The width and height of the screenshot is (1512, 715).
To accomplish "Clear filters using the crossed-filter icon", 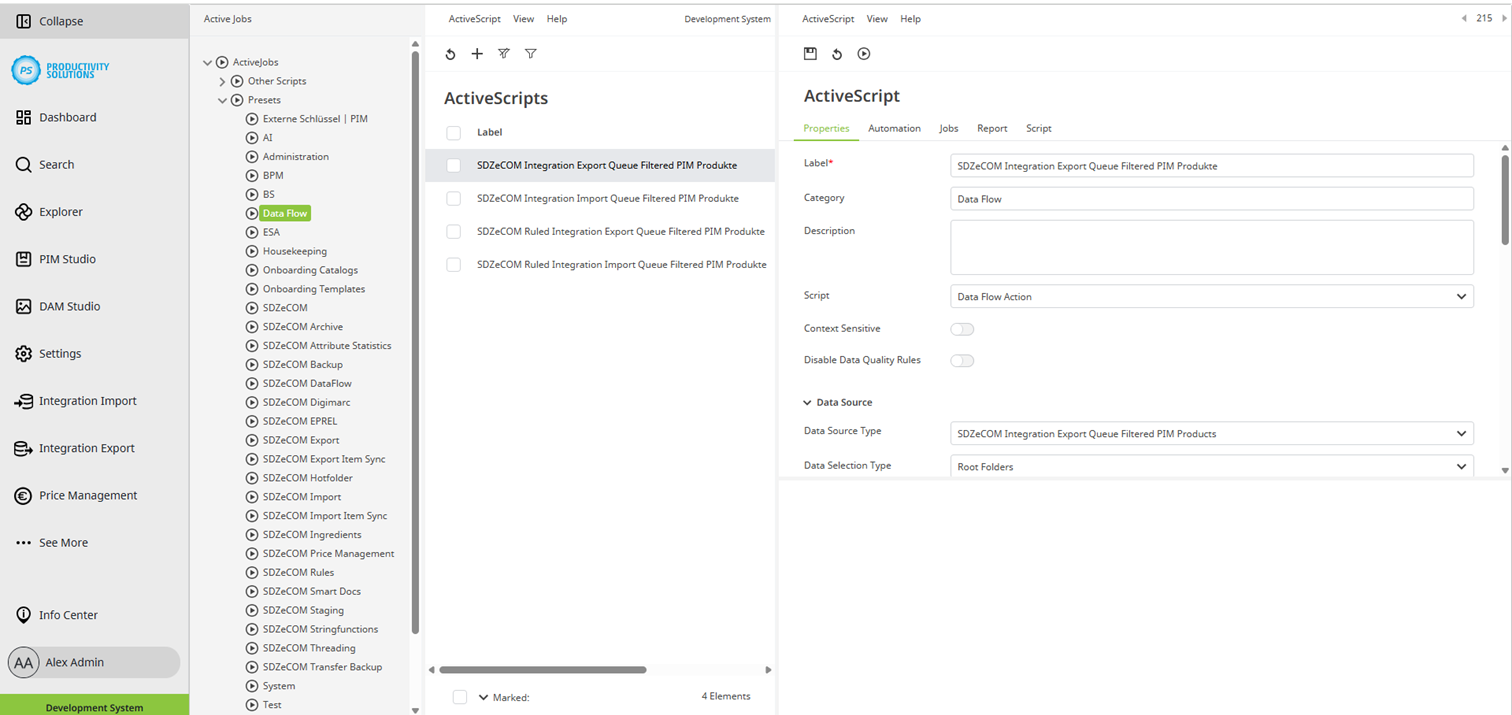I will pyautogui.click(x=503, y=54).
